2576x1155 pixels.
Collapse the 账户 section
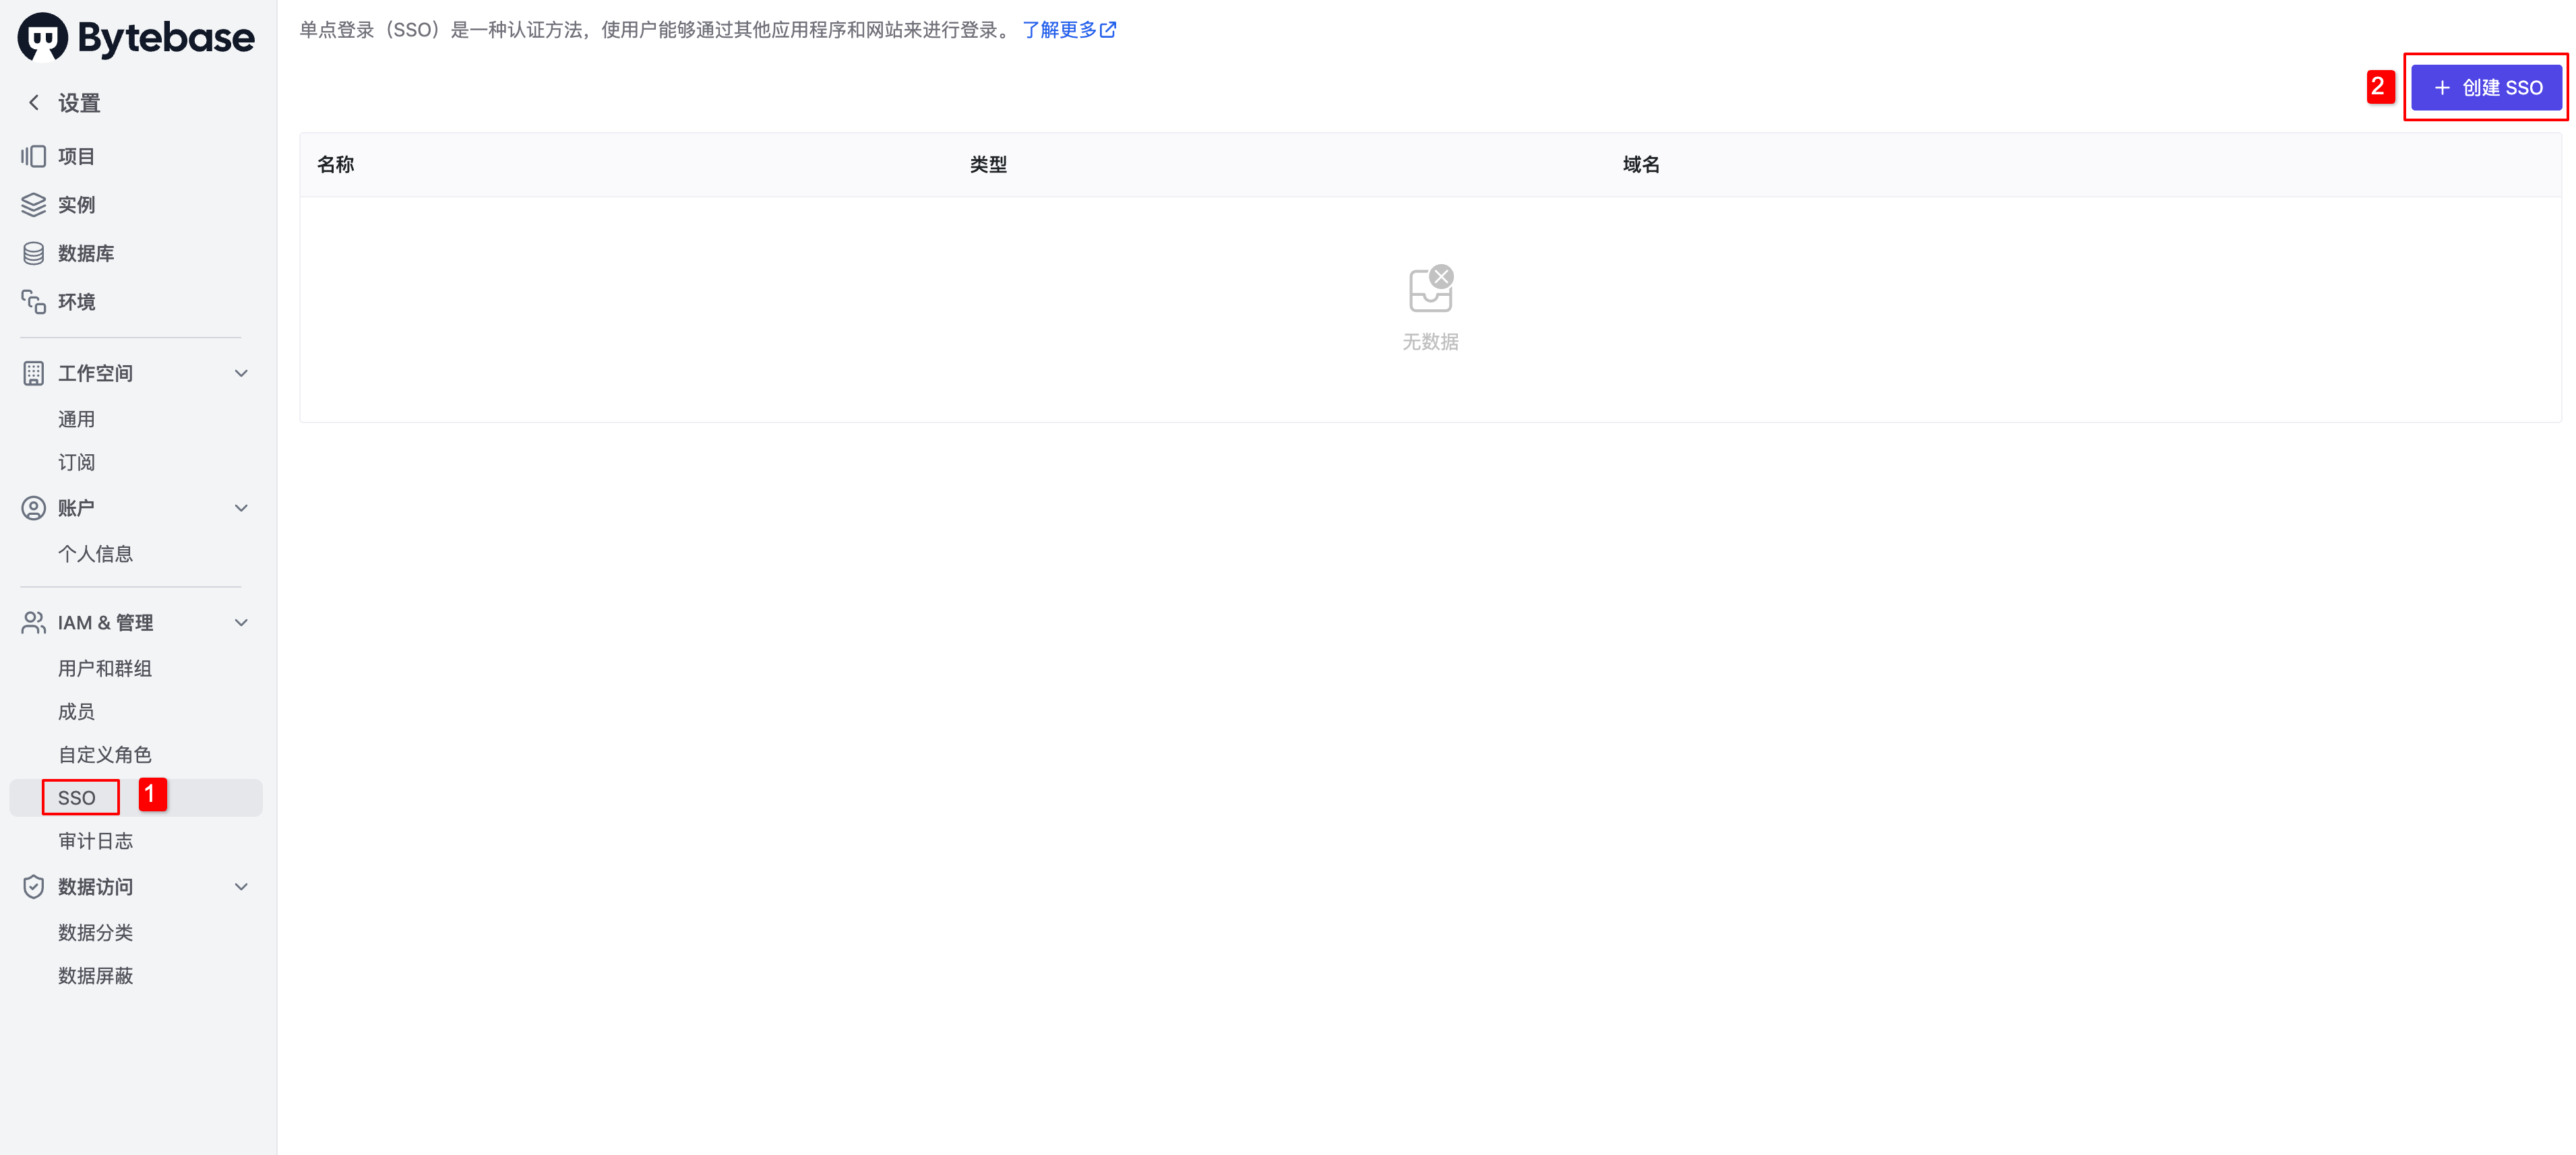(241, 507)
